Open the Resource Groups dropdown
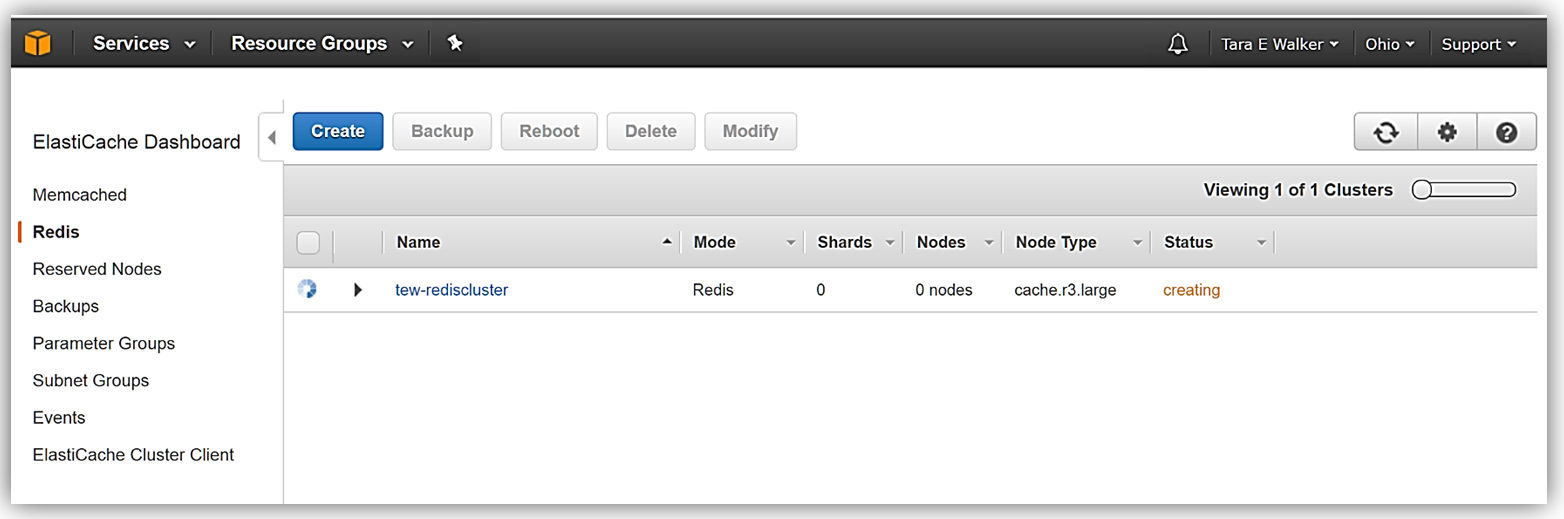This screenshot has height=519, width=1564. pyautogui.click(x=321, y=44)
